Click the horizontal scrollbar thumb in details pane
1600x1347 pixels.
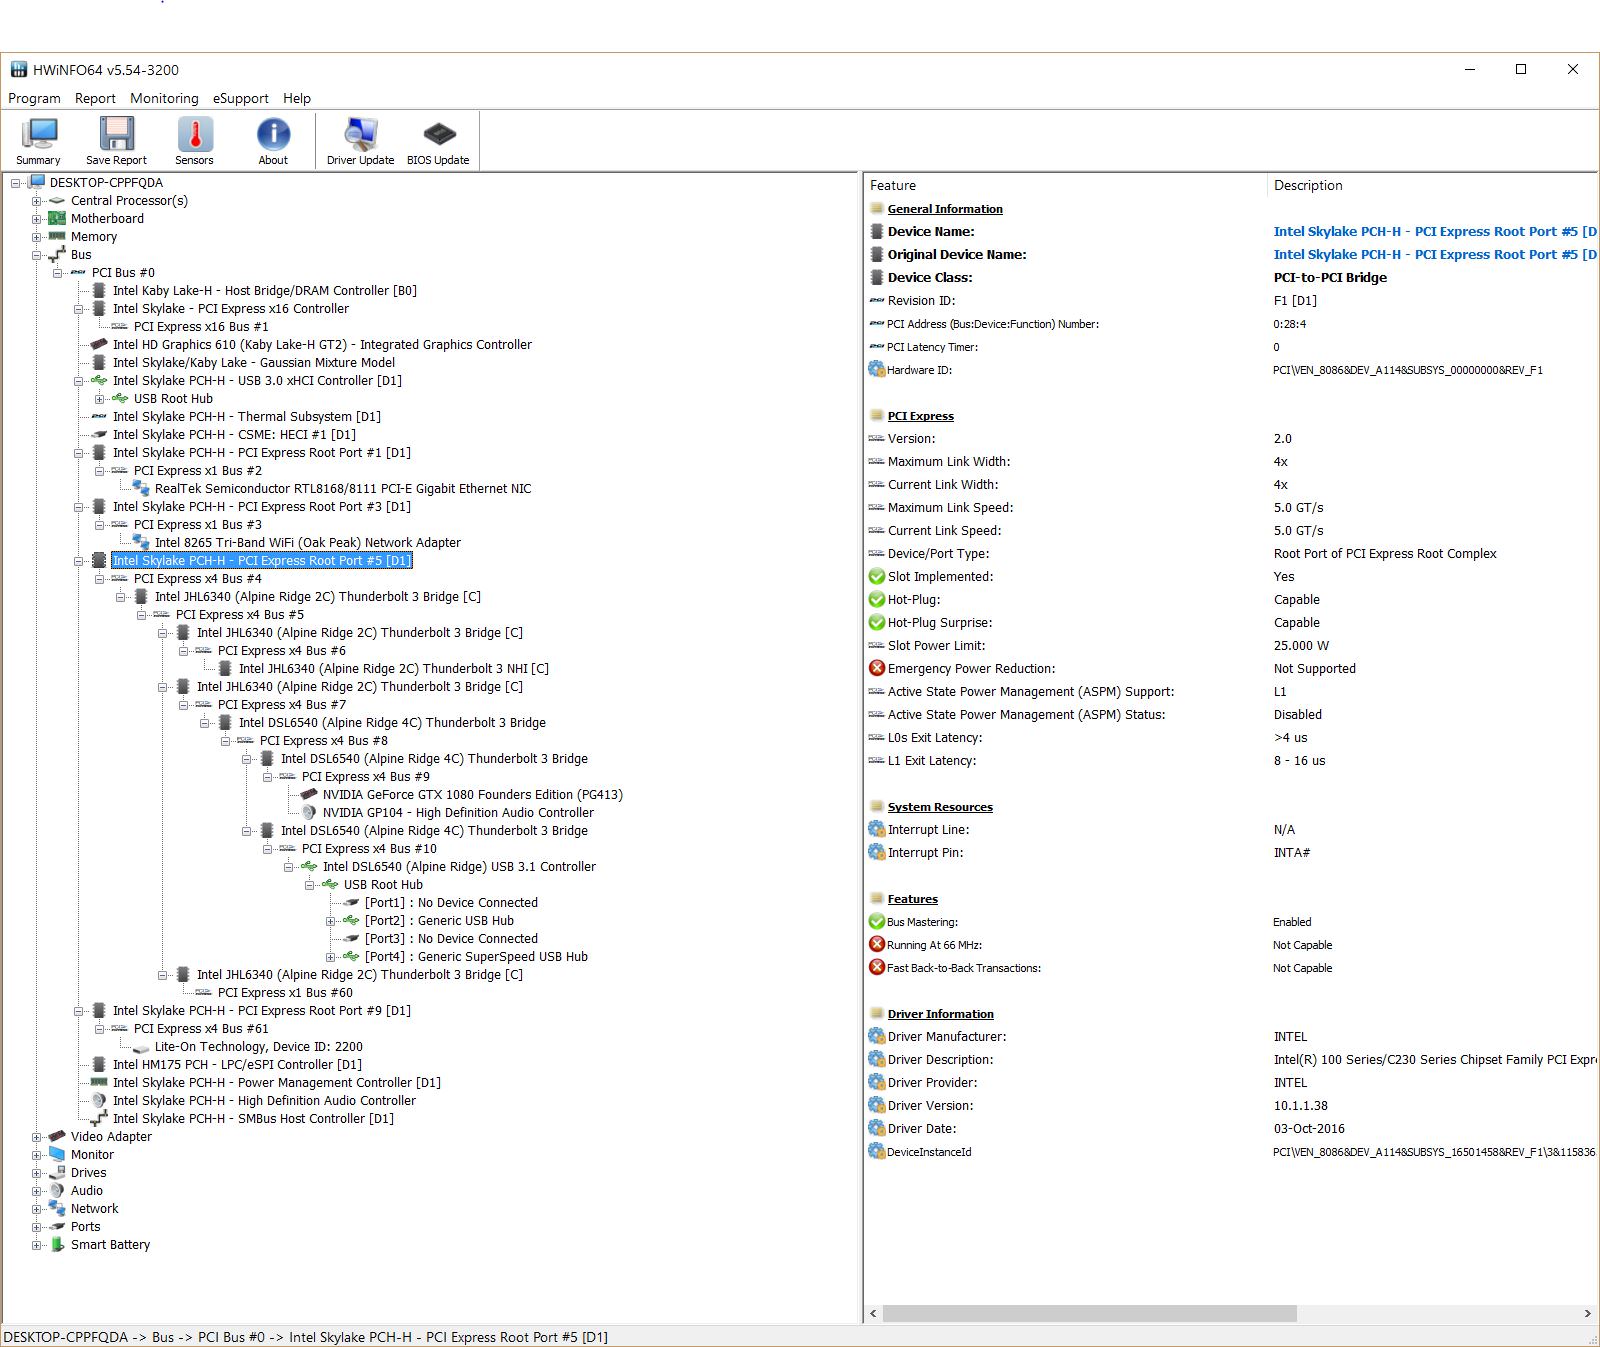1090,1313
